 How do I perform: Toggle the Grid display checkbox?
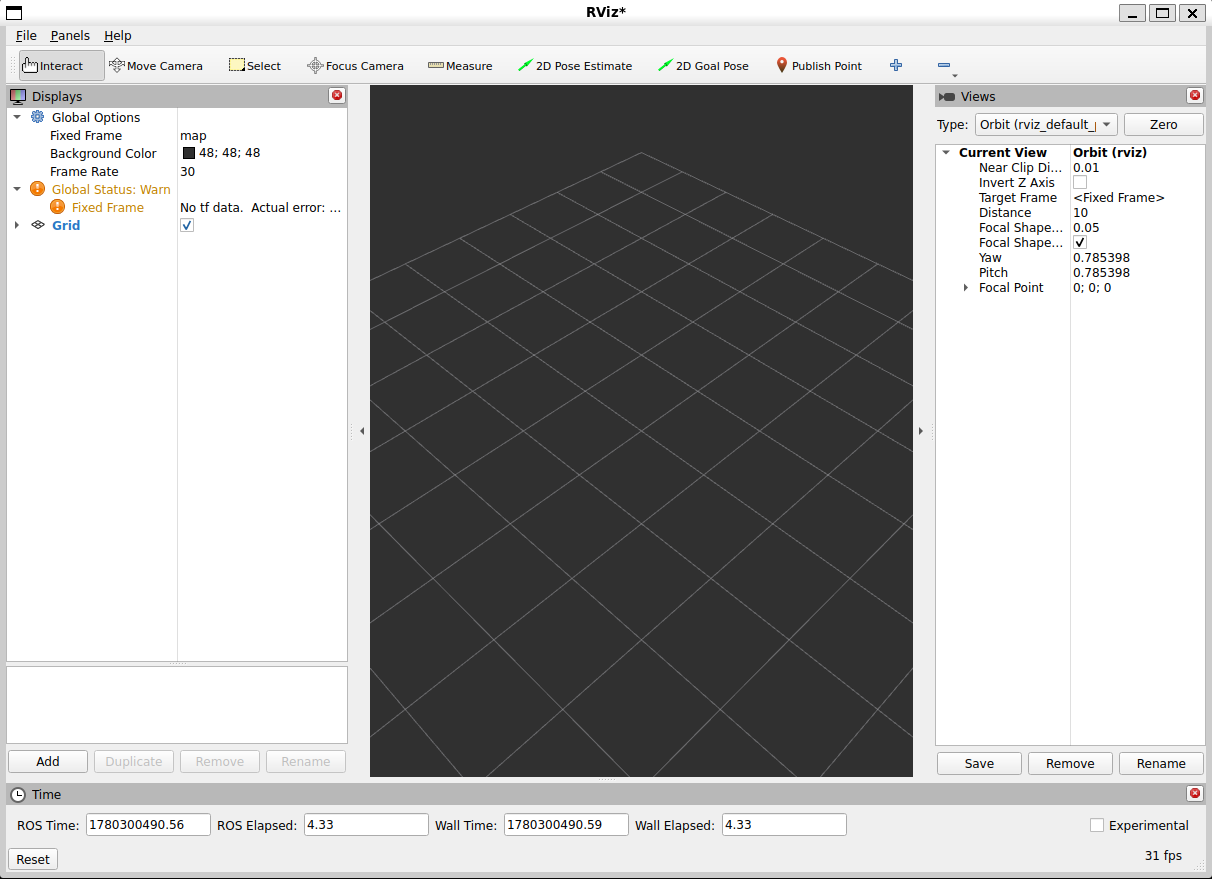coord(187,225)
